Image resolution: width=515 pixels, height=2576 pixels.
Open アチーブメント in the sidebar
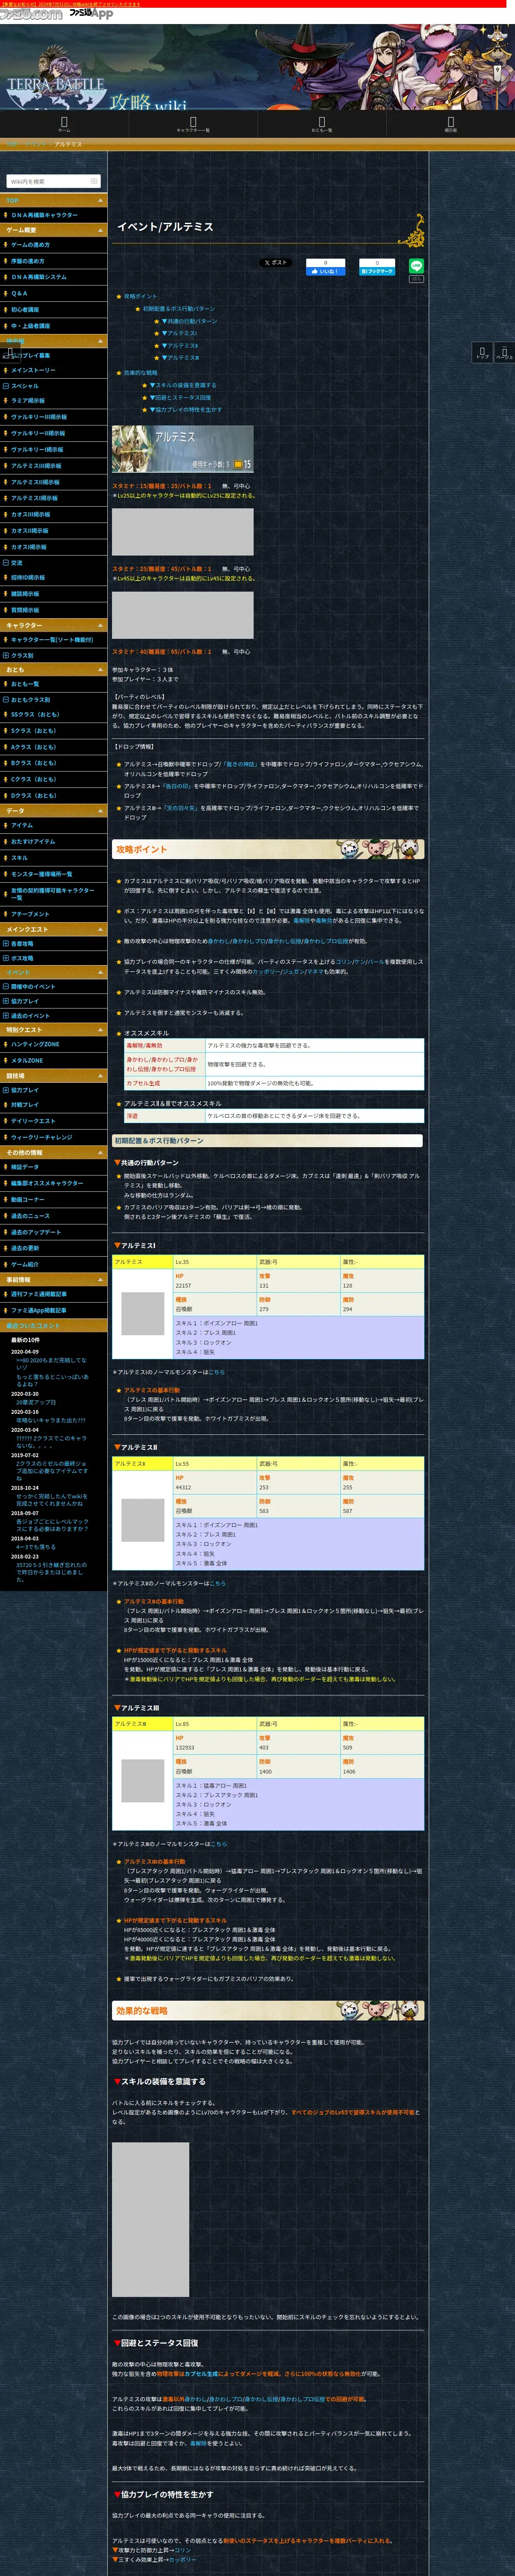(x=30, y=914)
